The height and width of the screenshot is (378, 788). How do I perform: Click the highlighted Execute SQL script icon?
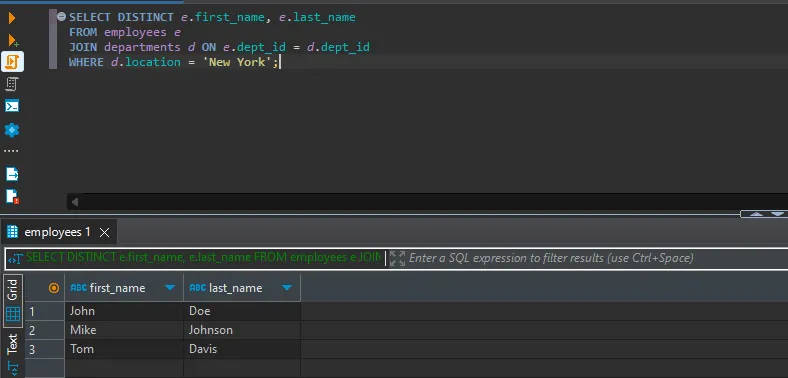point(13,61)
